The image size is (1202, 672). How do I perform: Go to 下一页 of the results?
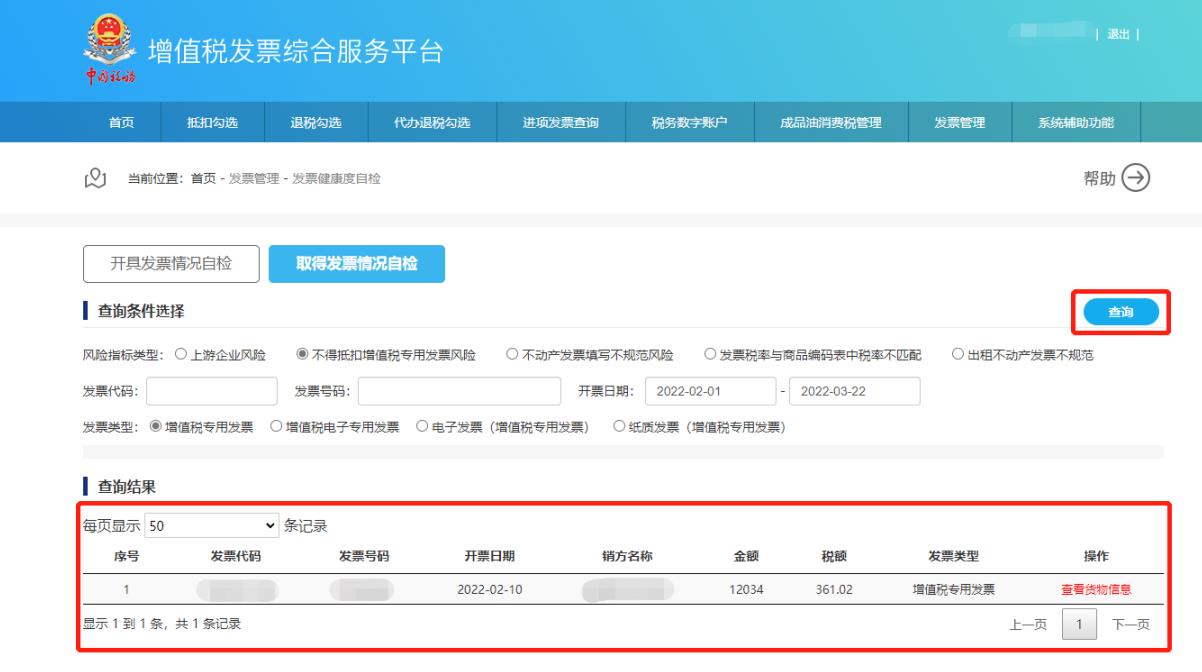coord(1130,625)
